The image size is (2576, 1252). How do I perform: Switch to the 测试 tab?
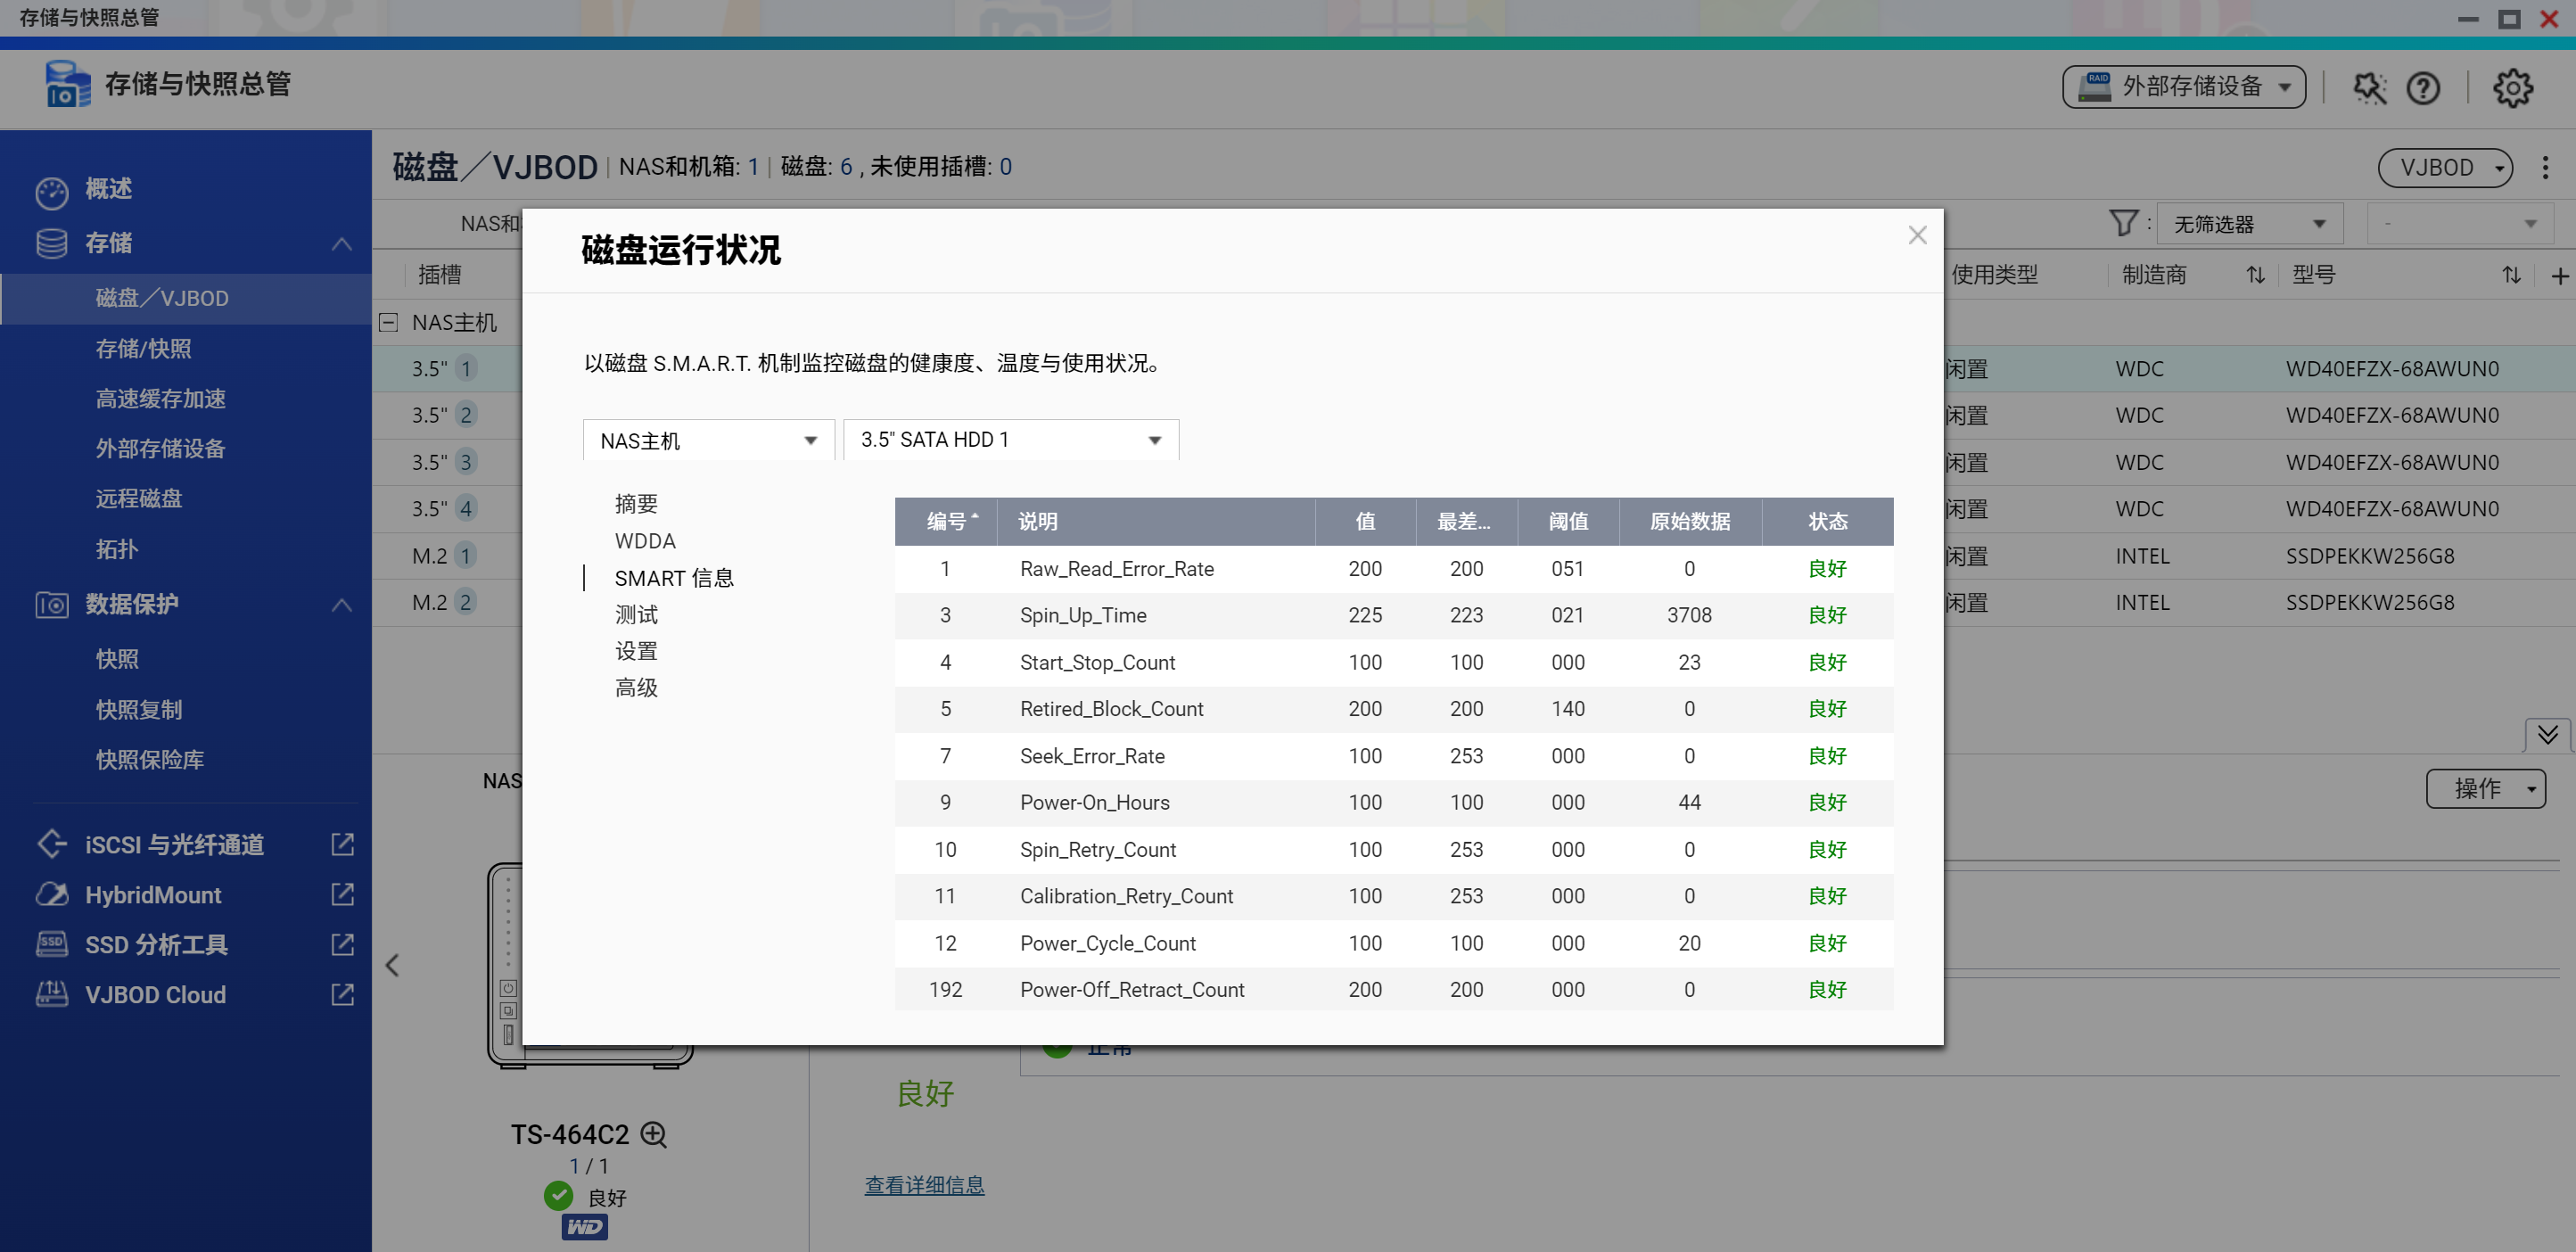[636, 614]
